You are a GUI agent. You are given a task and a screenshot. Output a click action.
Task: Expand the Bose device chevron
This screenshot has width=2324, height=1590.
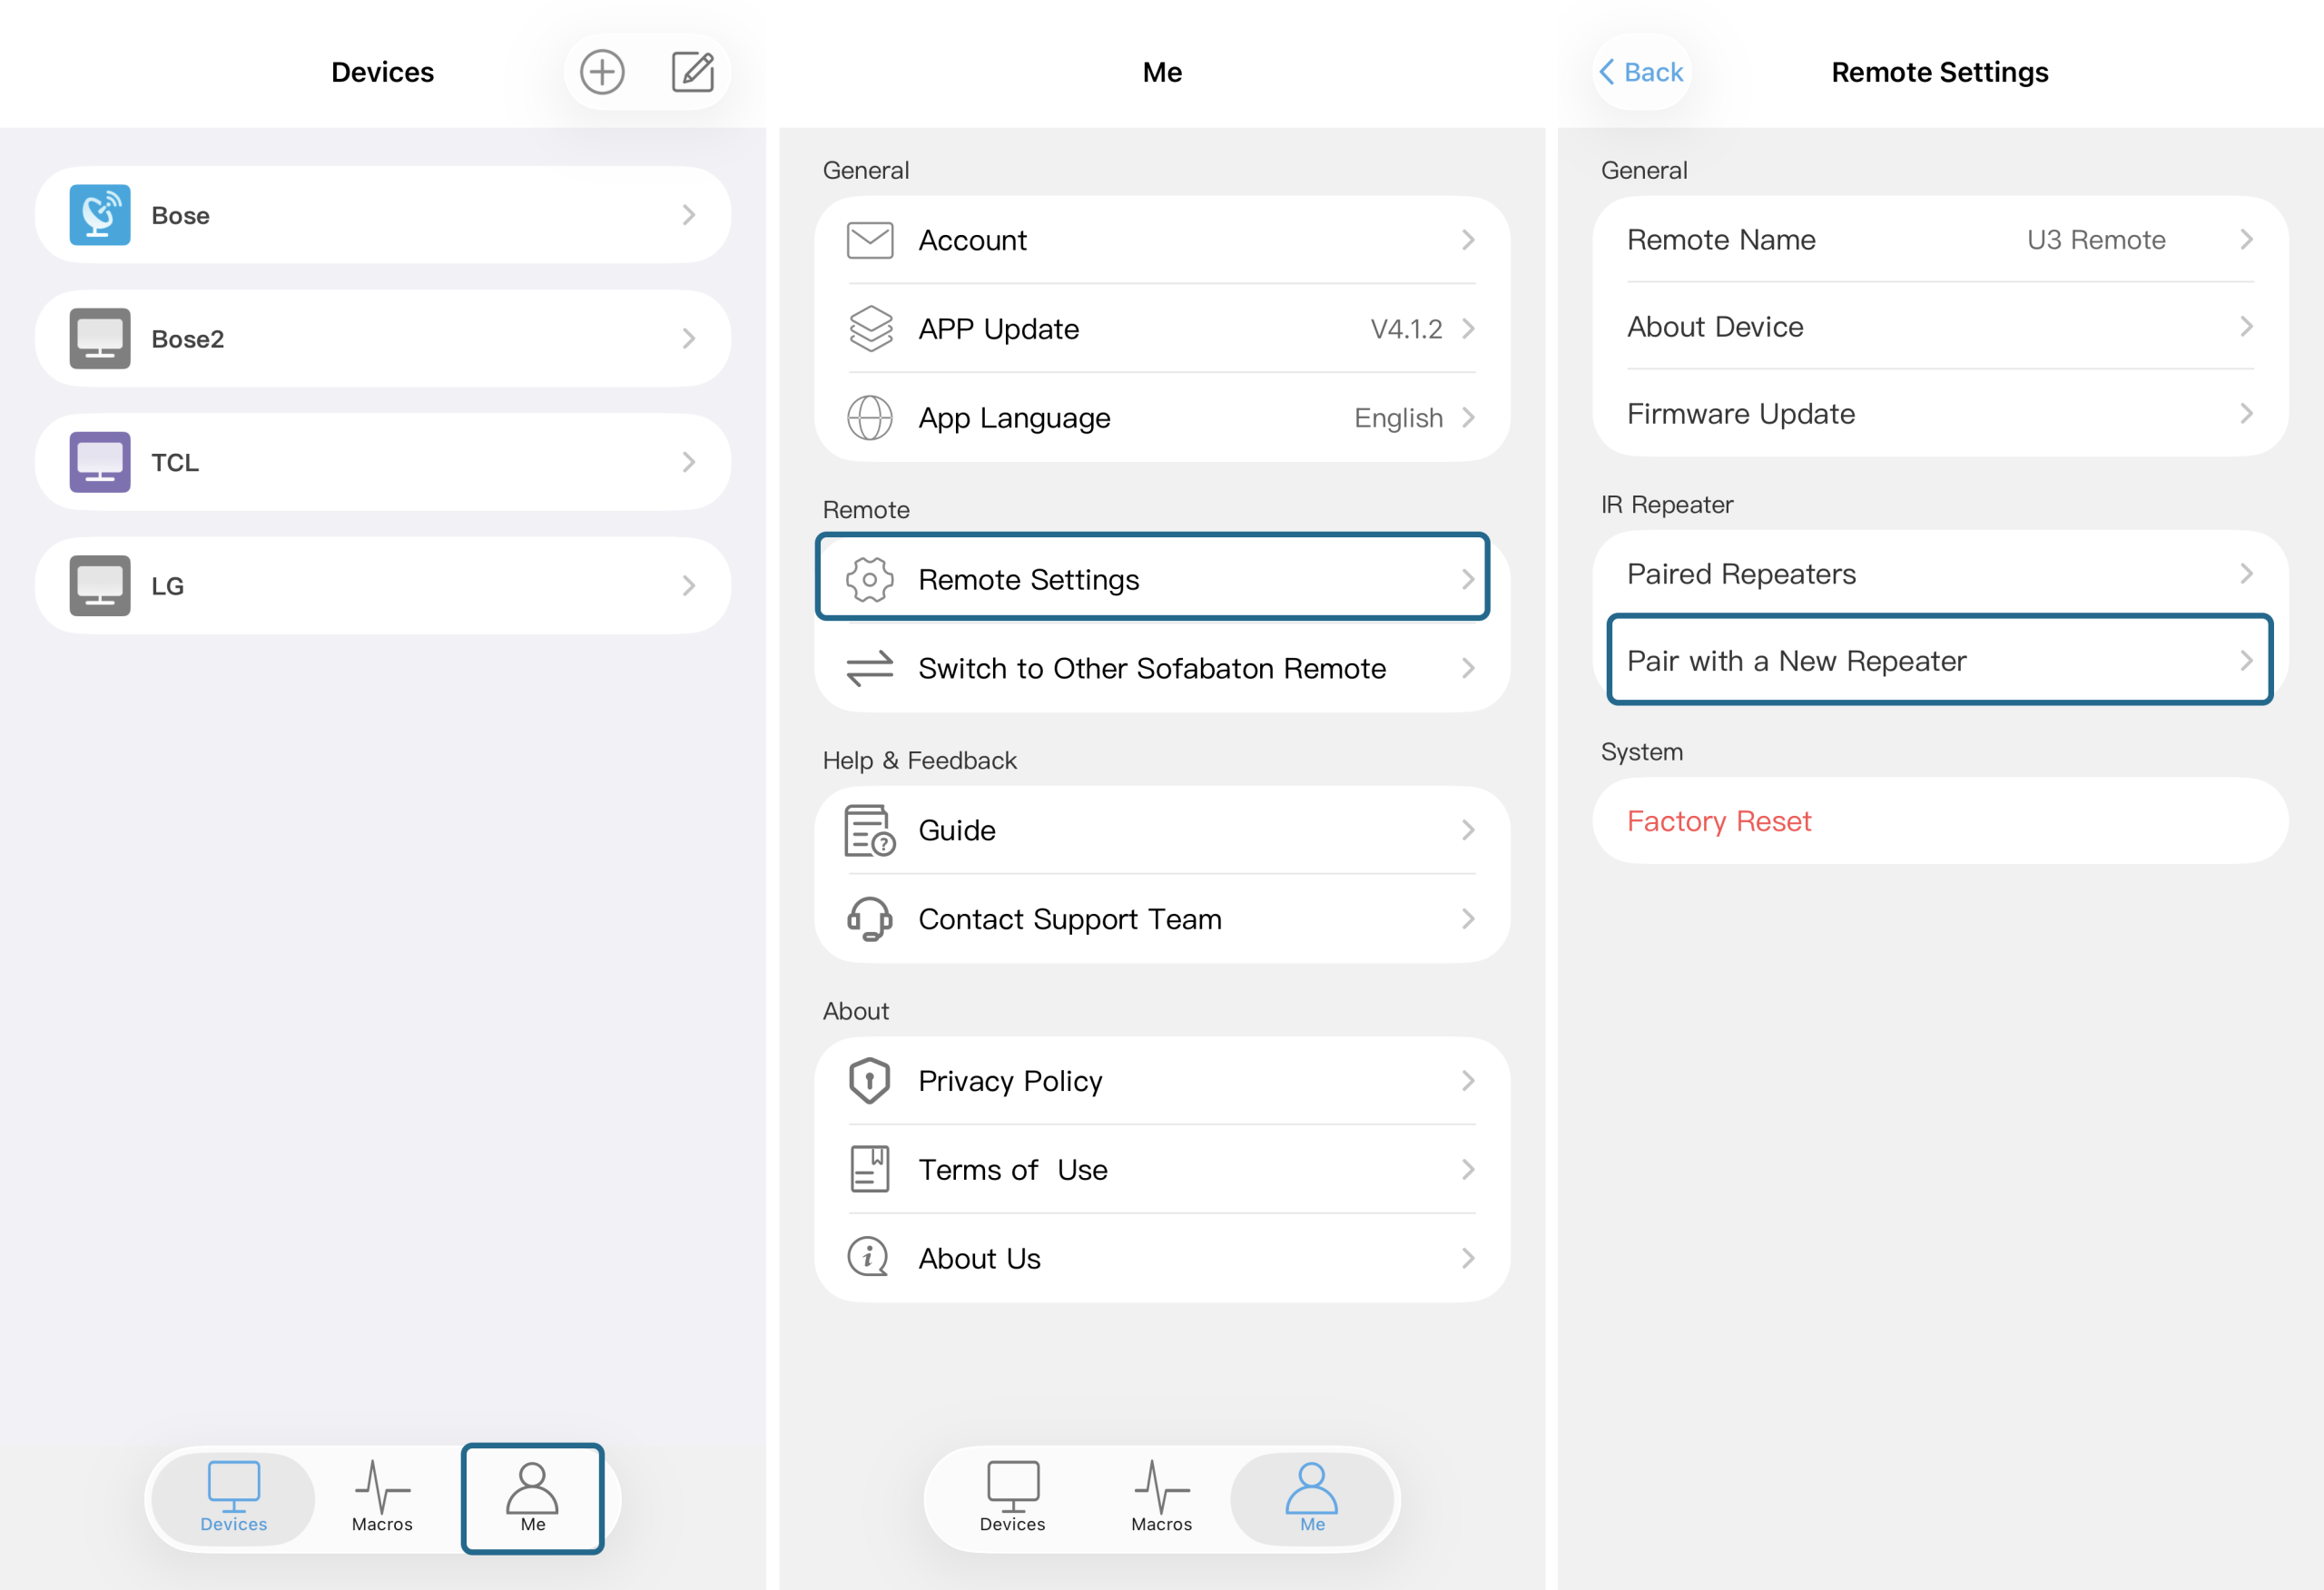click(688, 215)
